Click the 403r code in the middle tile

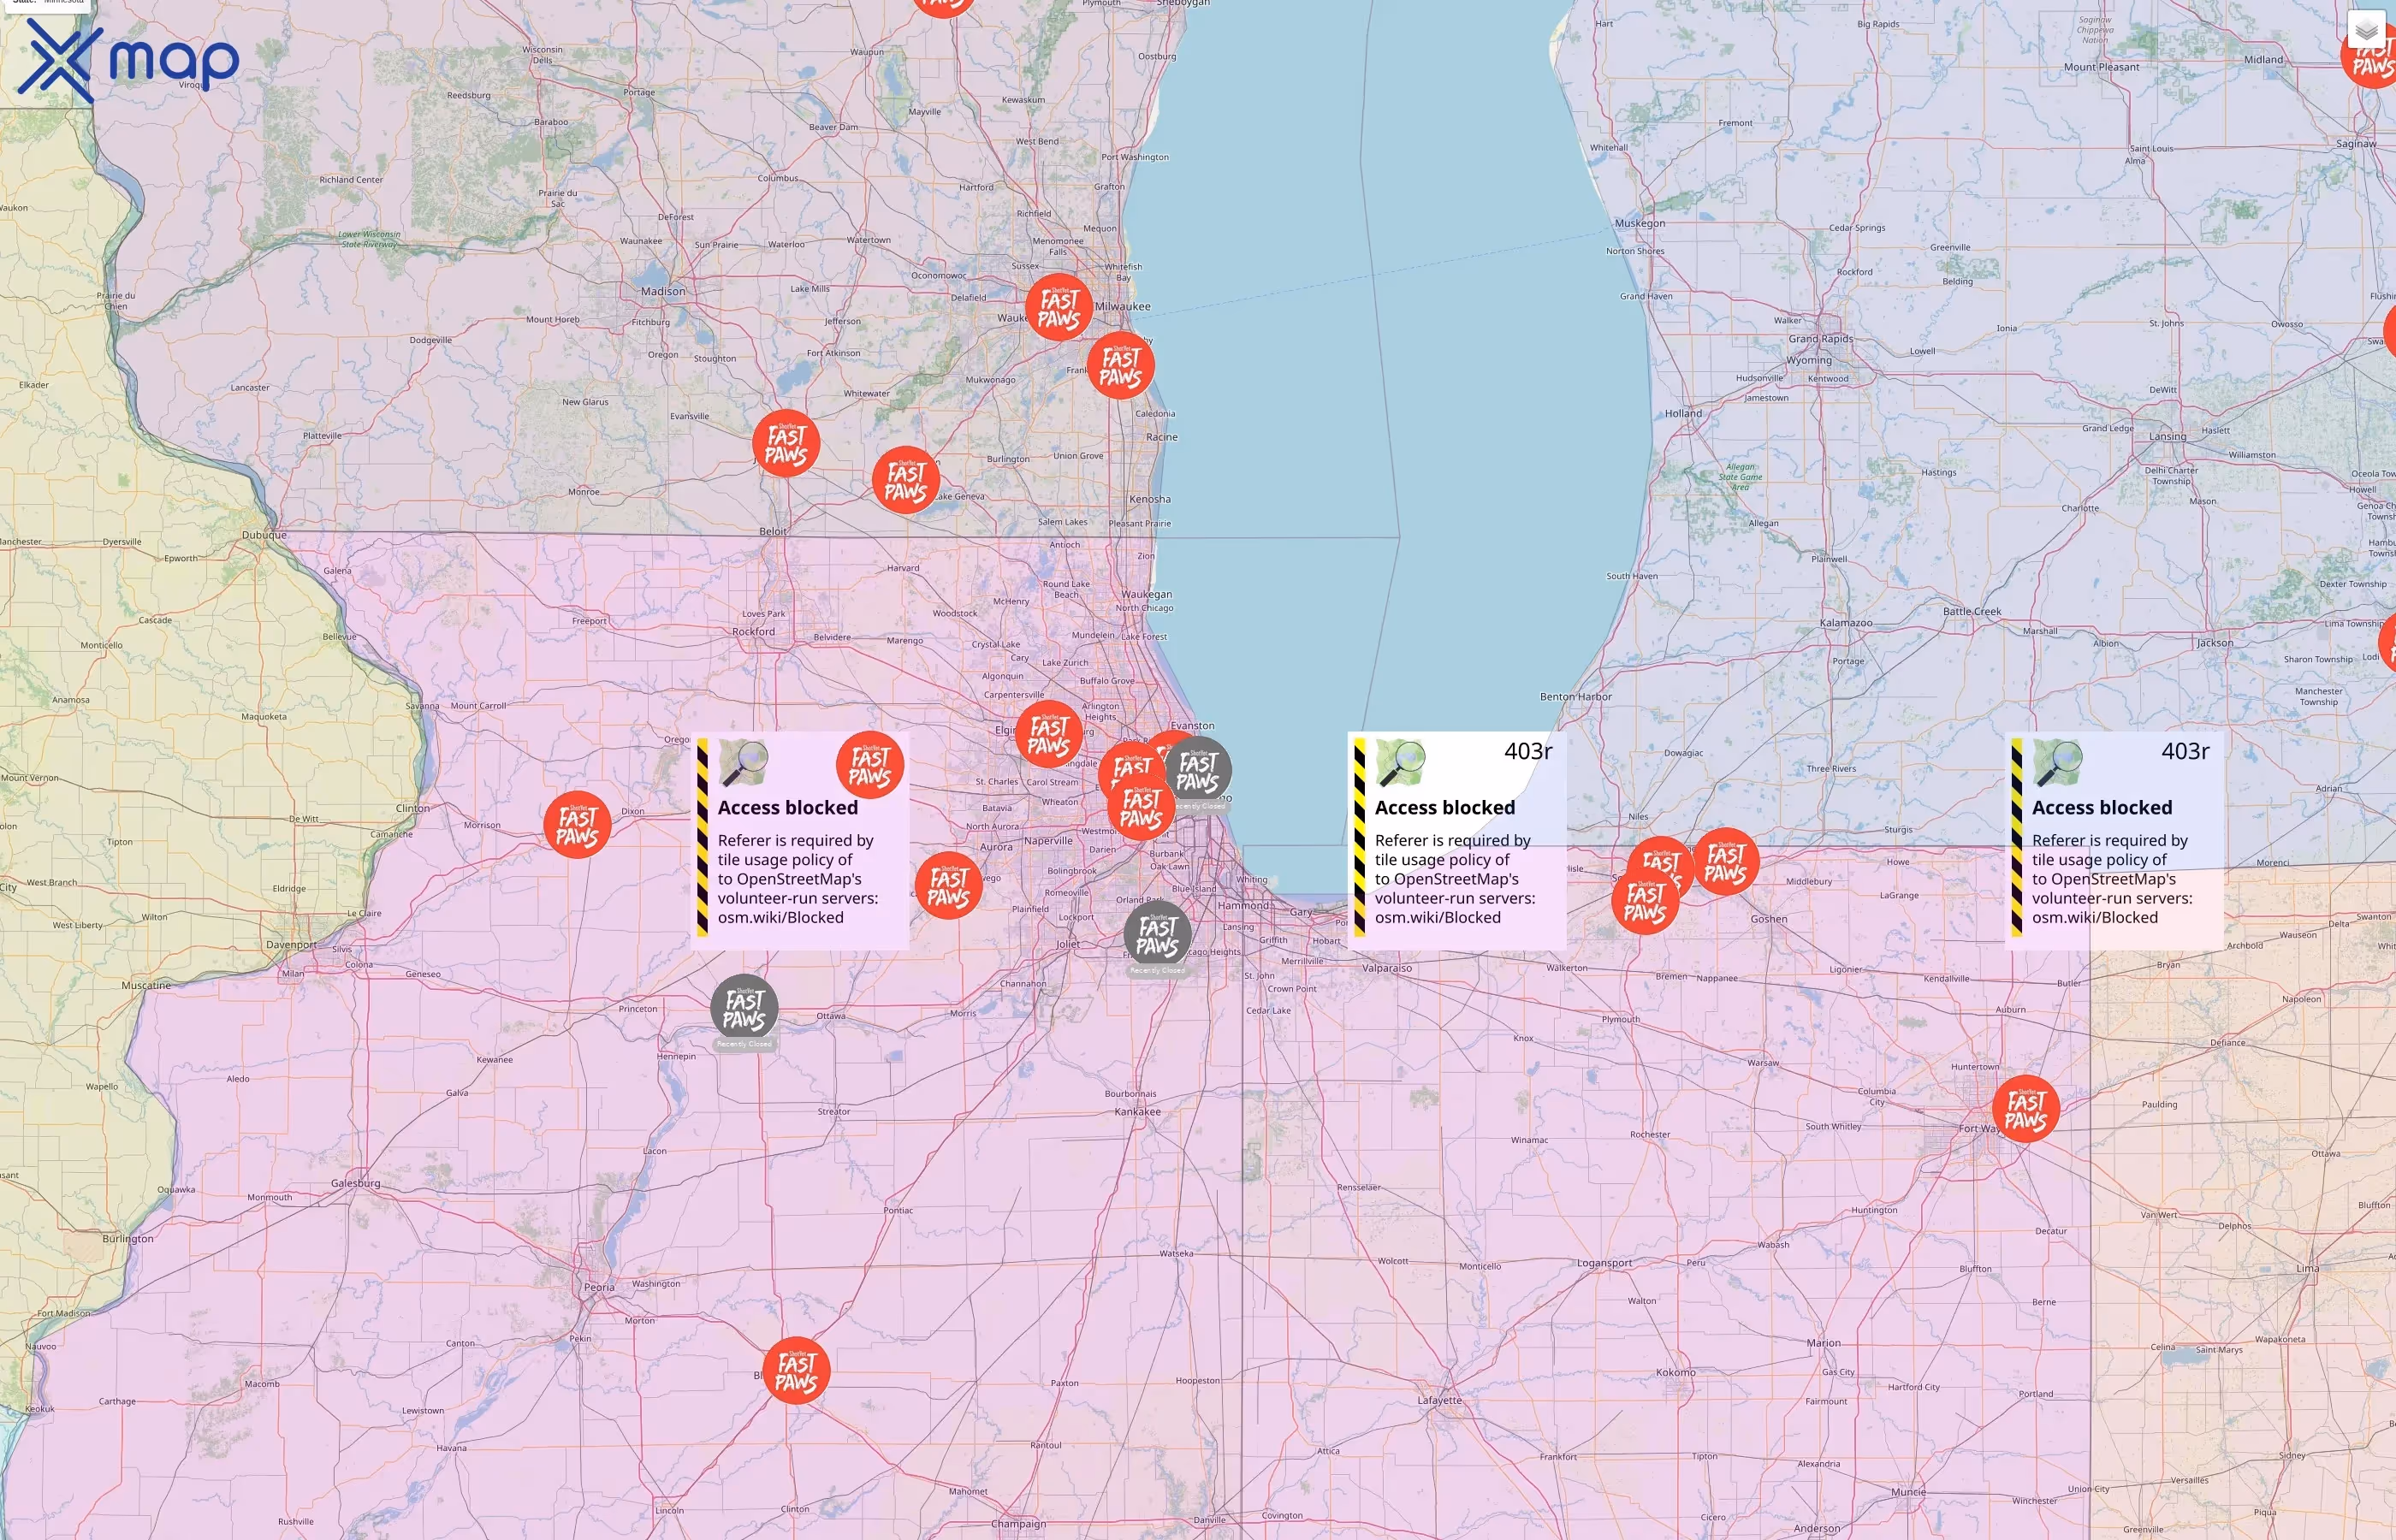click(1528, 752)
